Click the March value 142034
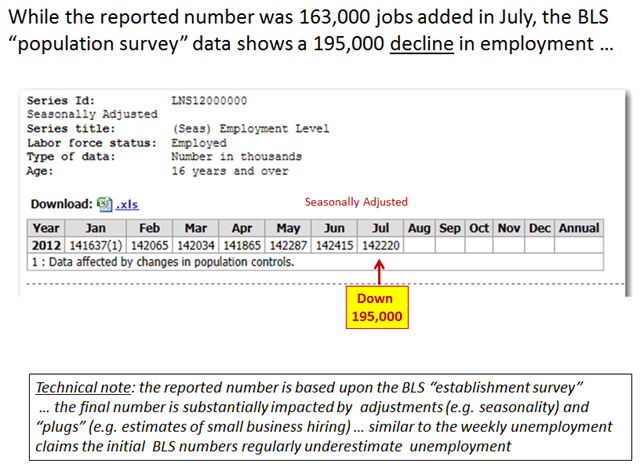The width and height of the screenshot is (640, 471). click(x=196, y=245)
